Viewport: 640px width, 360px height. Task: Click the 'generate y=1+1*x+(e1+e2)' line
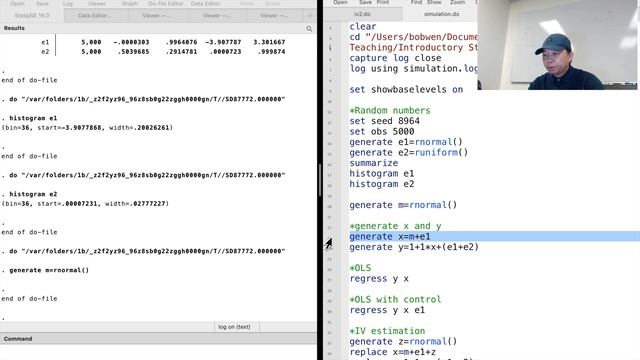(414, 247)
